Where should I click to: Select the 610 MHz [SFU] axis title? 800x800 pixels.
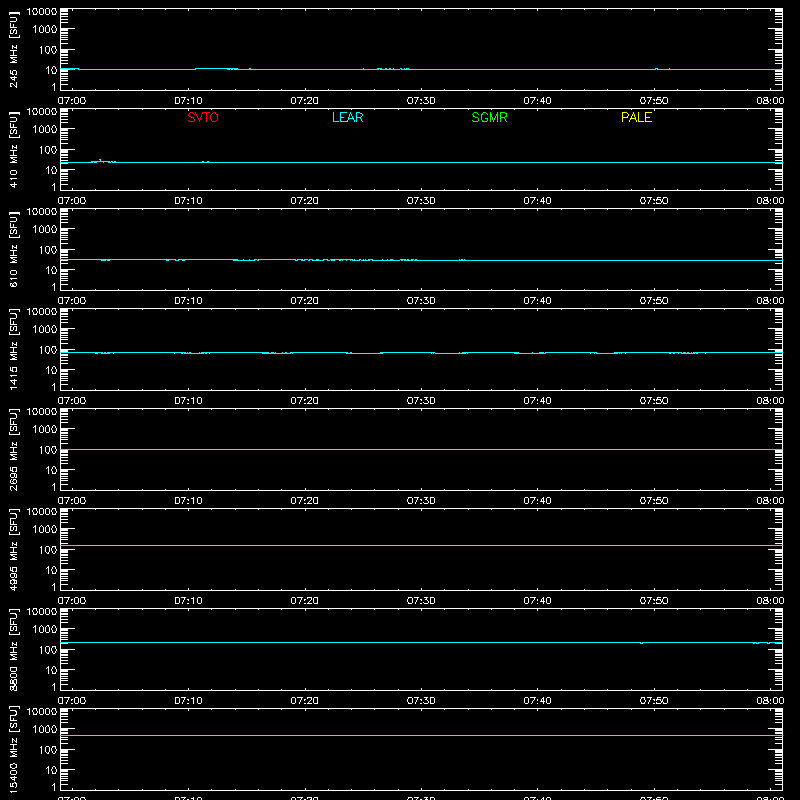pos(14,249)
